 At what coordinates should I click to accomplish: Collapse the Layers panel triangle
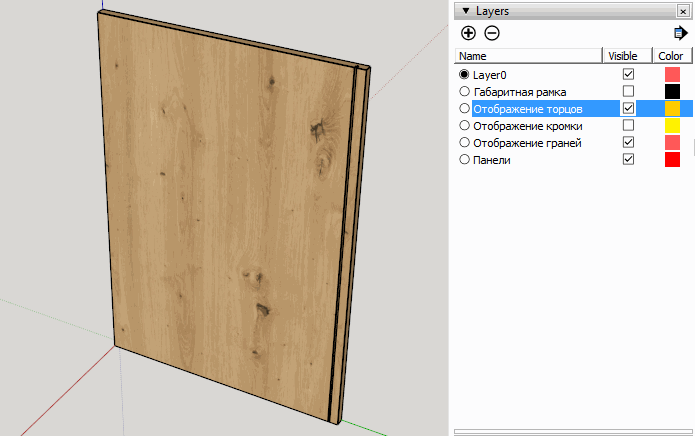(x=465, y=10)
